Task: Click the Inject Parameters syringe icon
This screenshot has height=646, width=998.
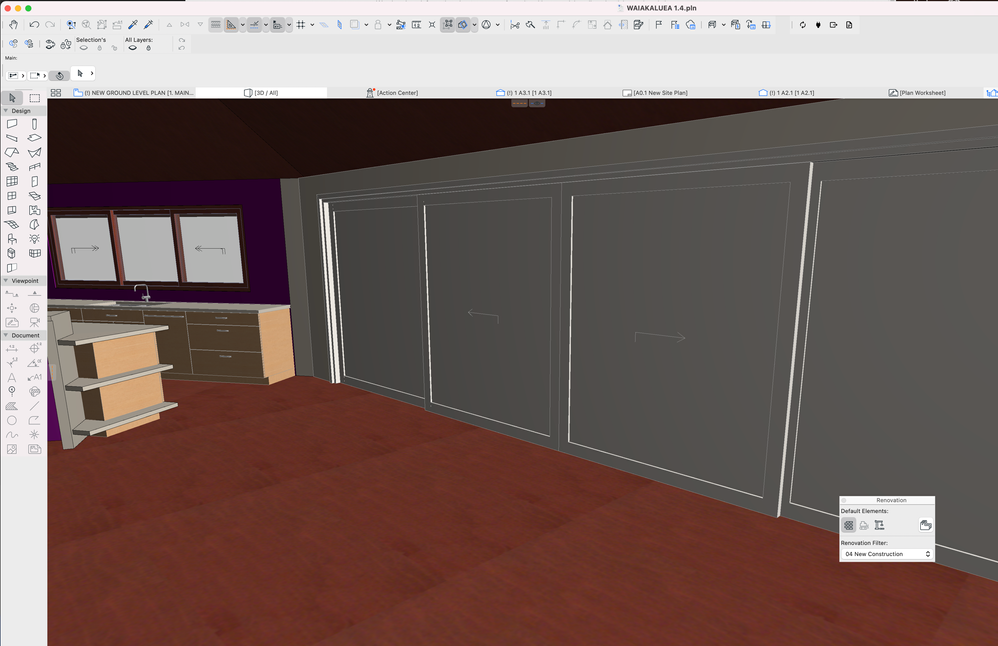Action: pyautogui.click(x=148, y=25)
